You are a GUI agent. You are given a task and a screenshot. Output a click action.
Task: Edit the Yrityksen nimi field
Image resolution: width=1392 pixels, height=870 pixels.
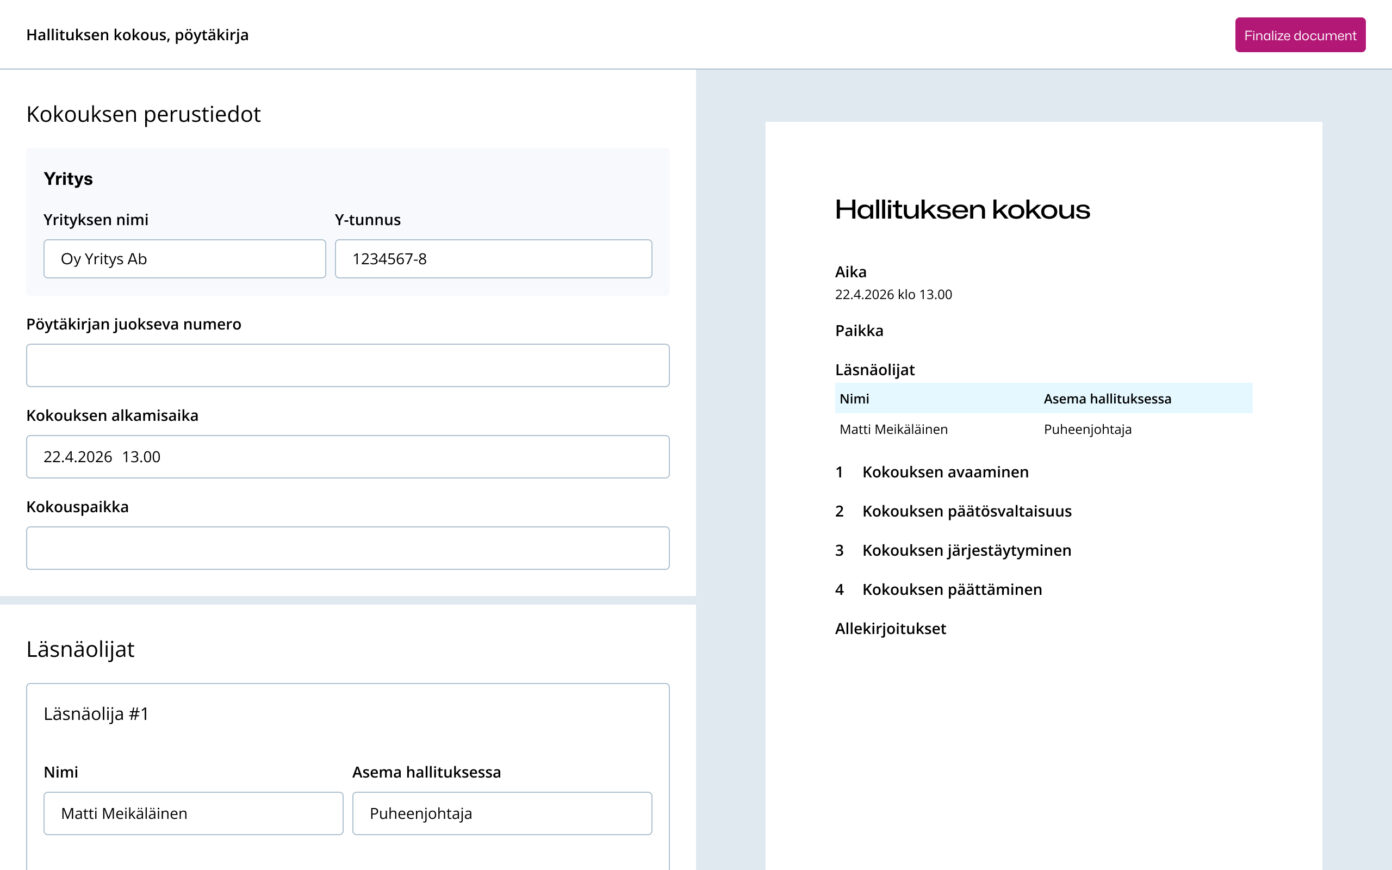pyautogui.click(x=184, y=259)
